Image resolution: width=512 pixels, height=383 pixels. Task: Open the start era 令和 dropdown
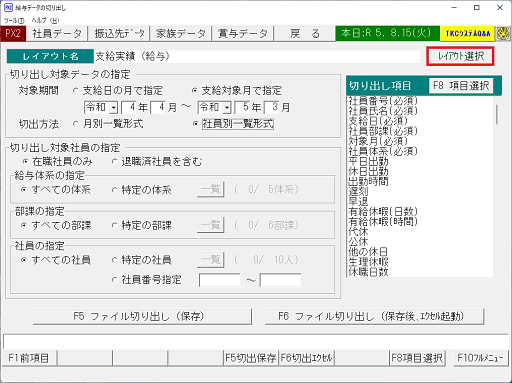[114, 107]
